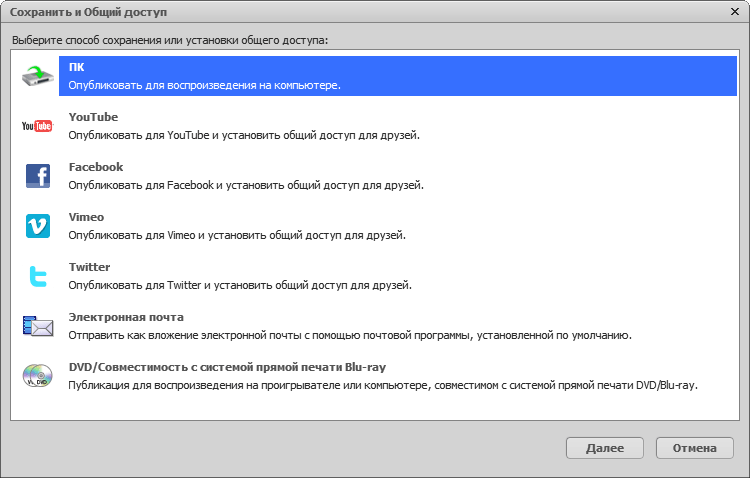Click description 'Опубликовать для Twitter и установить общий доступ'

pos(240,285)
